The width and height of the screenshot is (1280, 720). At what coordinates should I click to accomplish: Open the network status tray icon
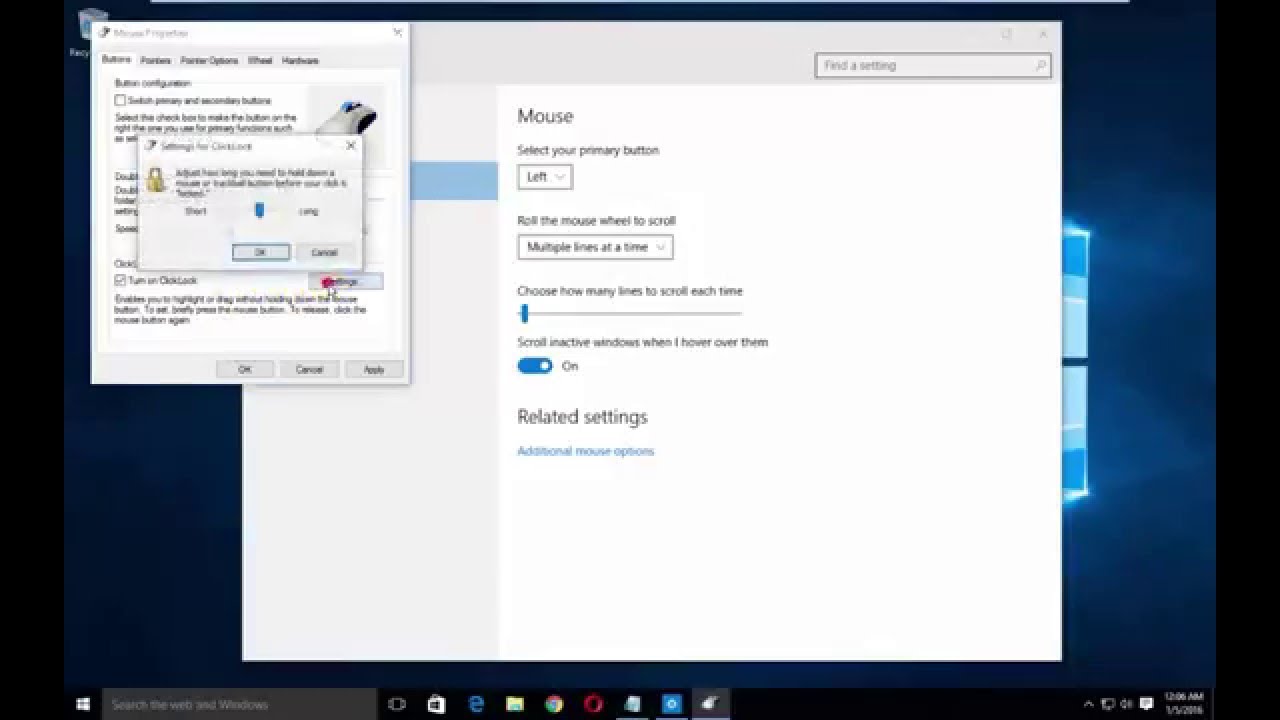1108,704
